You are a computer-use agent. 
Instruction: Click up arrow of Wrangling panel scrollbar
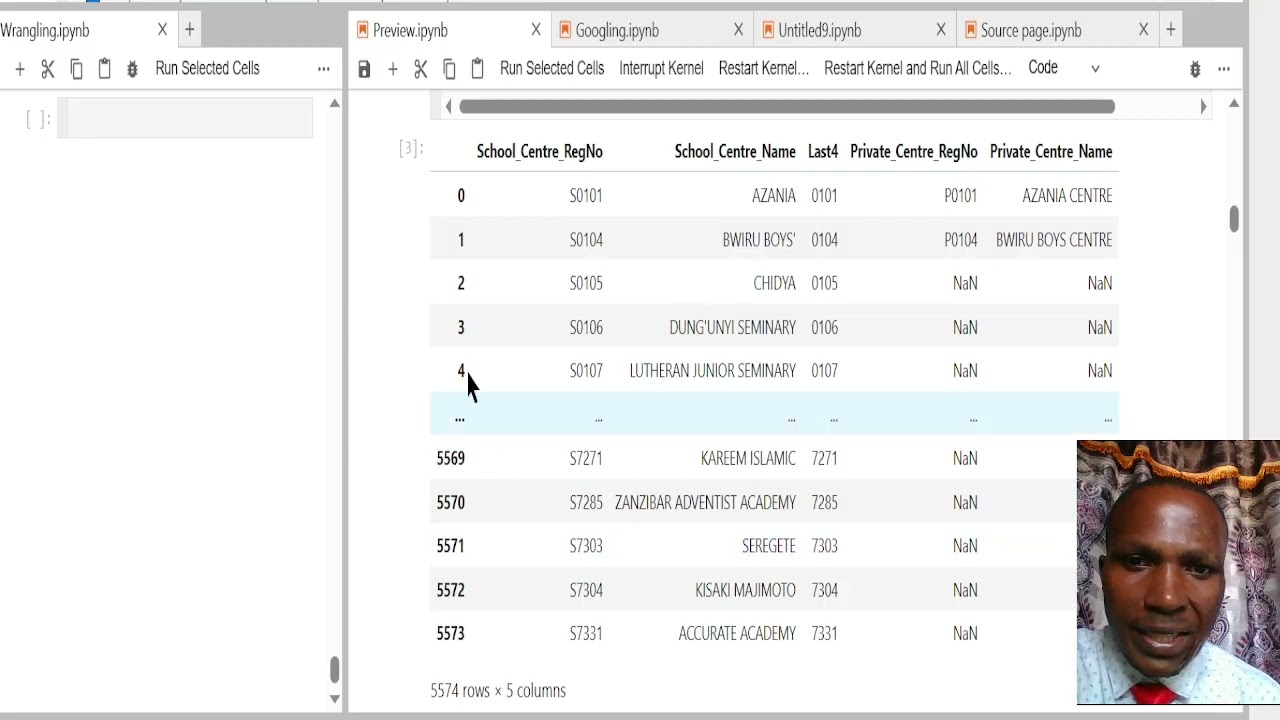click(335, 103)
